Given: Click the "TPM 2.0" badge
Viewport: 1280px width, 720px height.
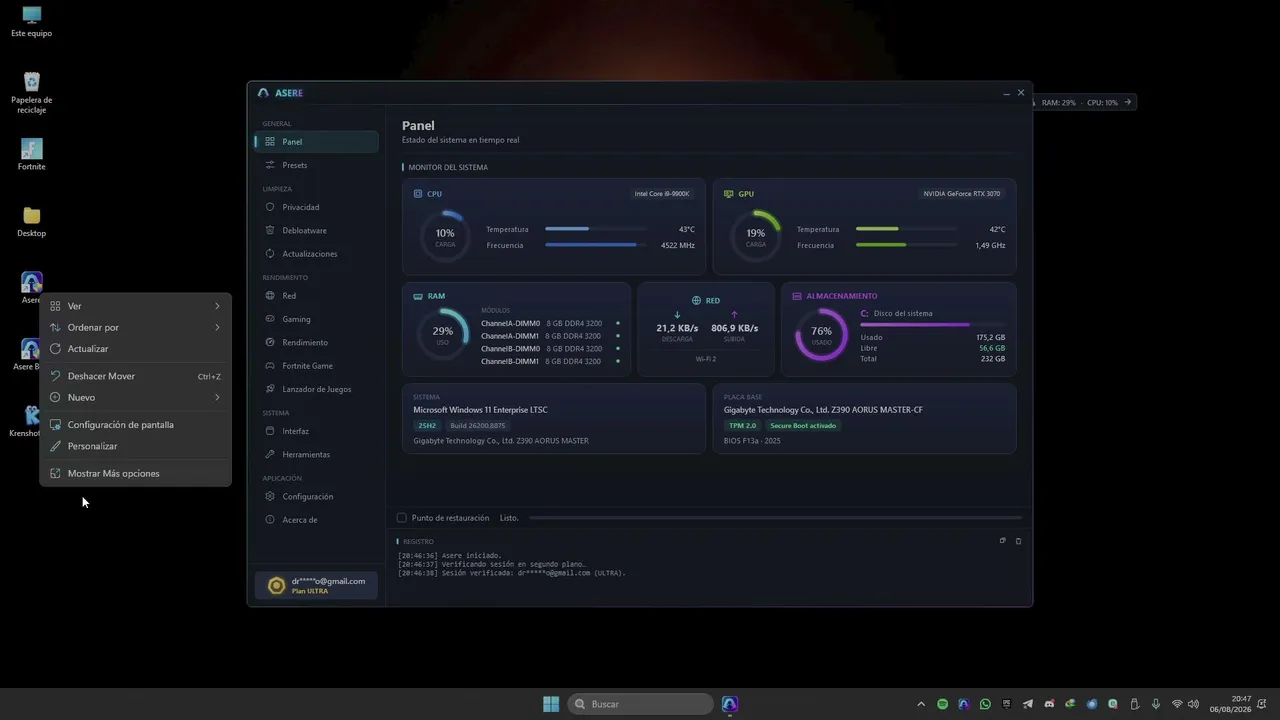Looking at the screenshot, I should pyautogui.click(x=742, y=426).
